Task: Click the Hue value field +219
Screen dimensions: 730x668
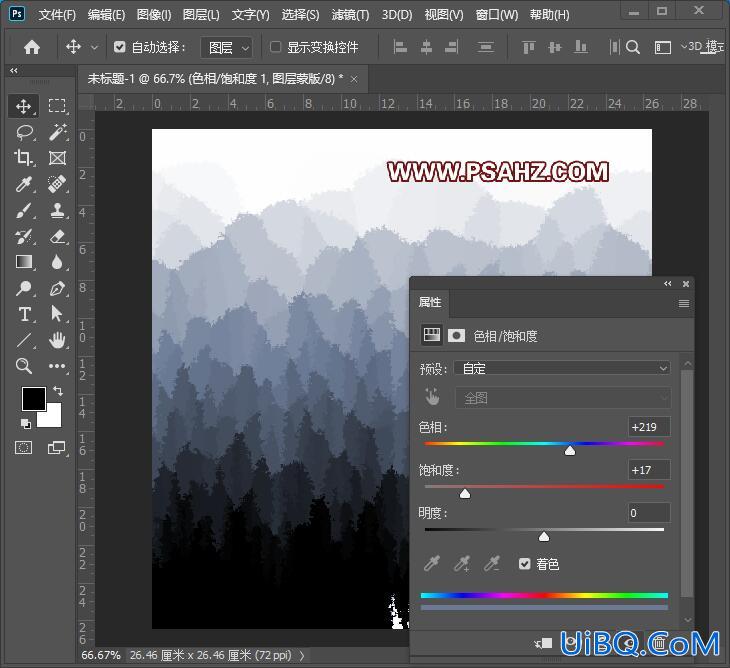Action: tap(649, 426)
